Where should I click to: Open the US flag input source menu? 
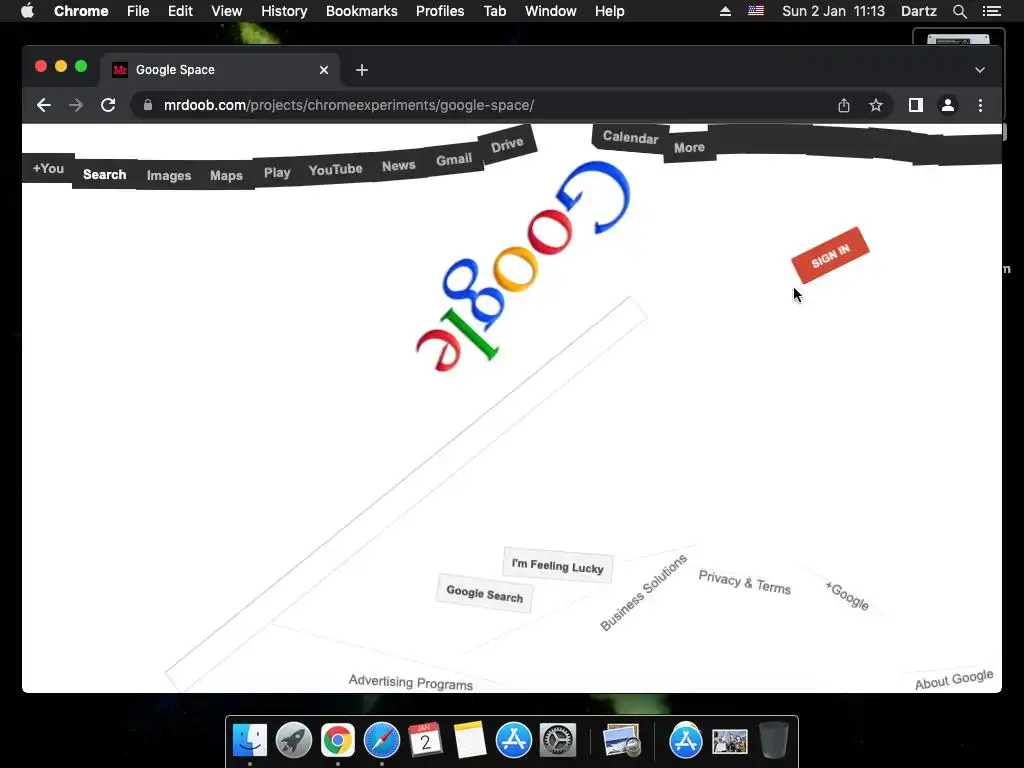click(756, 11)
